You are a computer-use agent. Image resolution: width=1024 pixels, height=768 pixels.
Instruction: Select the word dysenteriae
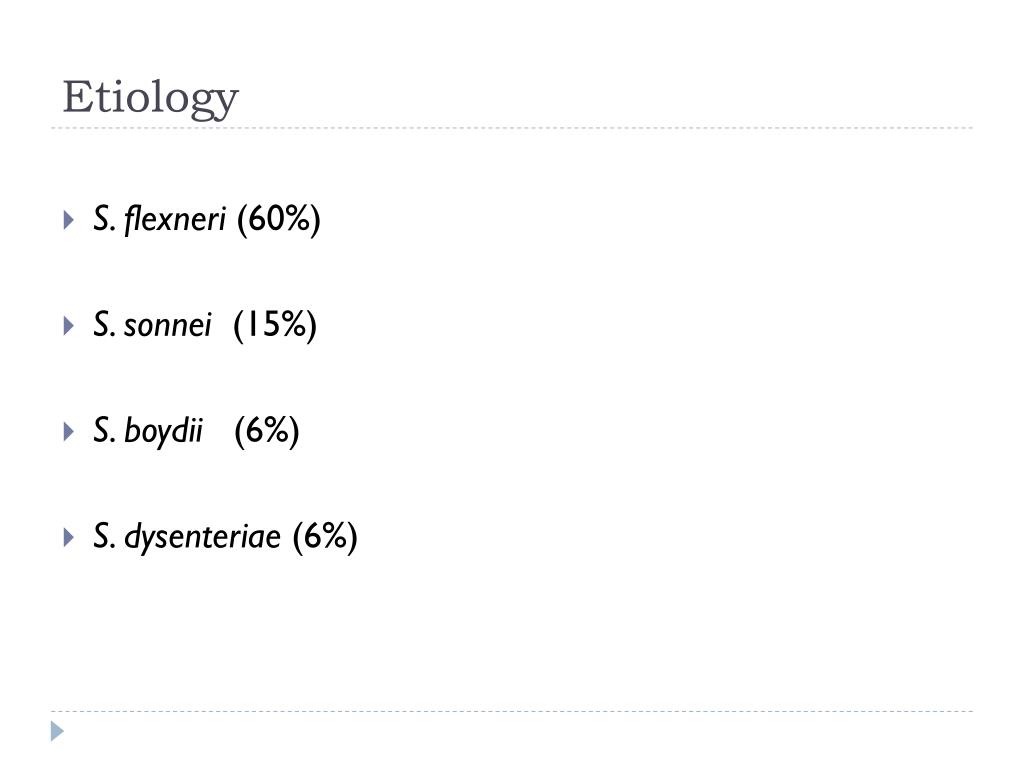click(x=202, y=537)
